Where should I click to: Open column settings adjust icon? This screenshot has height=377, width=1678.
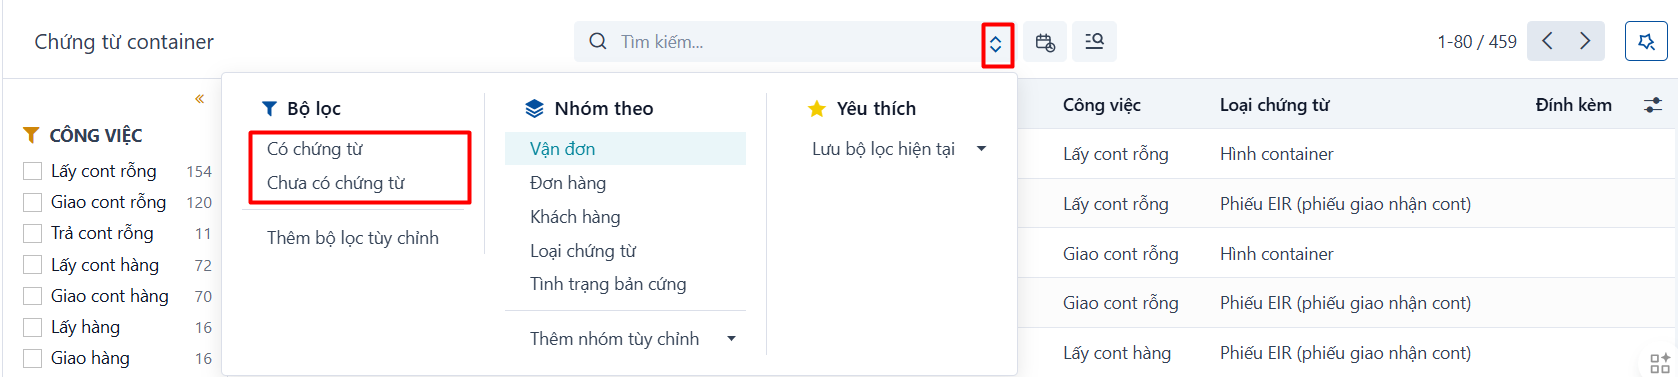[1653, 105]
